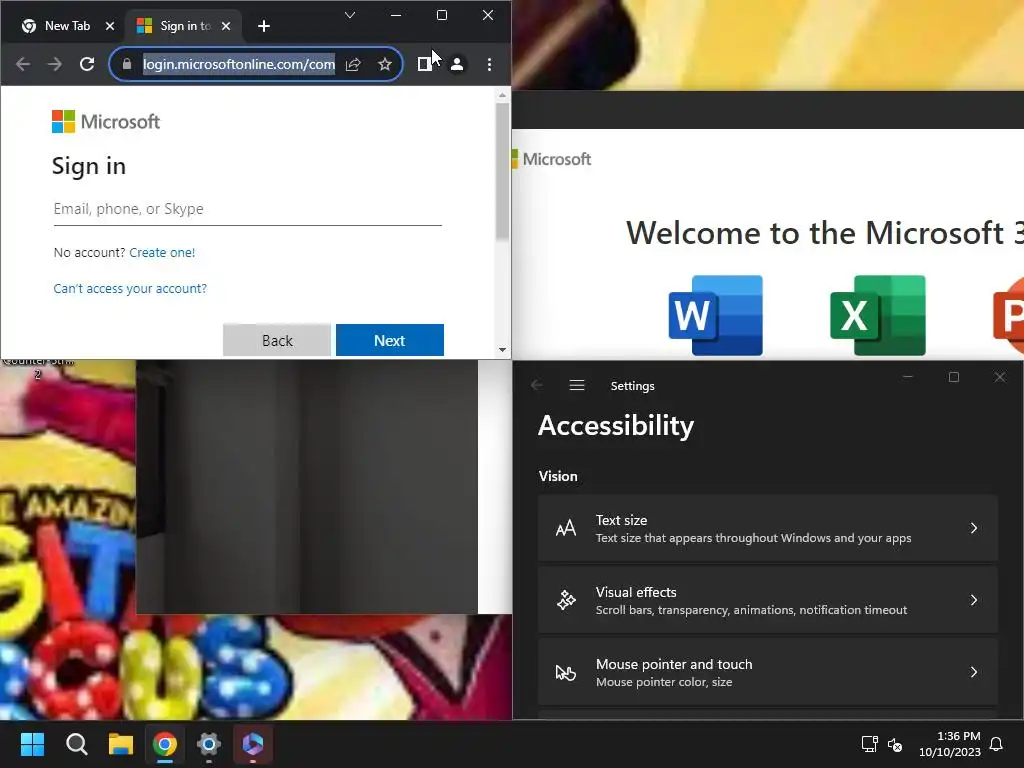Close the Sign in tab
This screenshot has height=768, width=1024.
[x=226, y=26]
